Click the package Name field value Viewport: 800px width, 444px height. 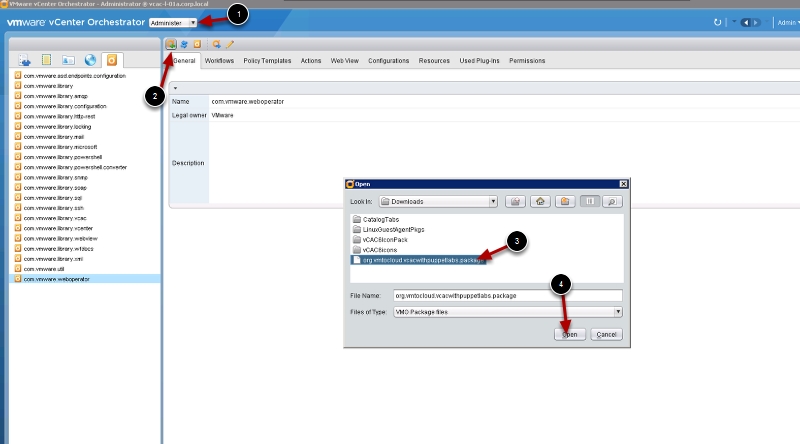click(248, 102)
